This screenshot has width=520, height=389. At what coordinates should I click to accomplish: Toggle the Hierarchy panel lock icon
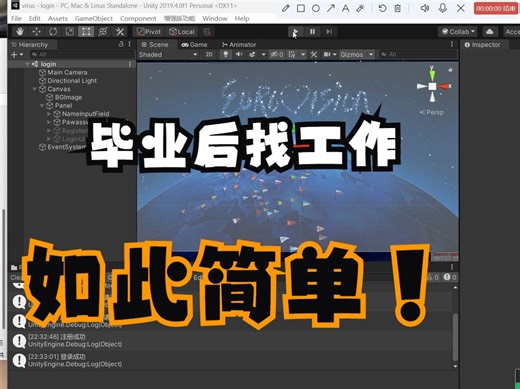(121, 44)
